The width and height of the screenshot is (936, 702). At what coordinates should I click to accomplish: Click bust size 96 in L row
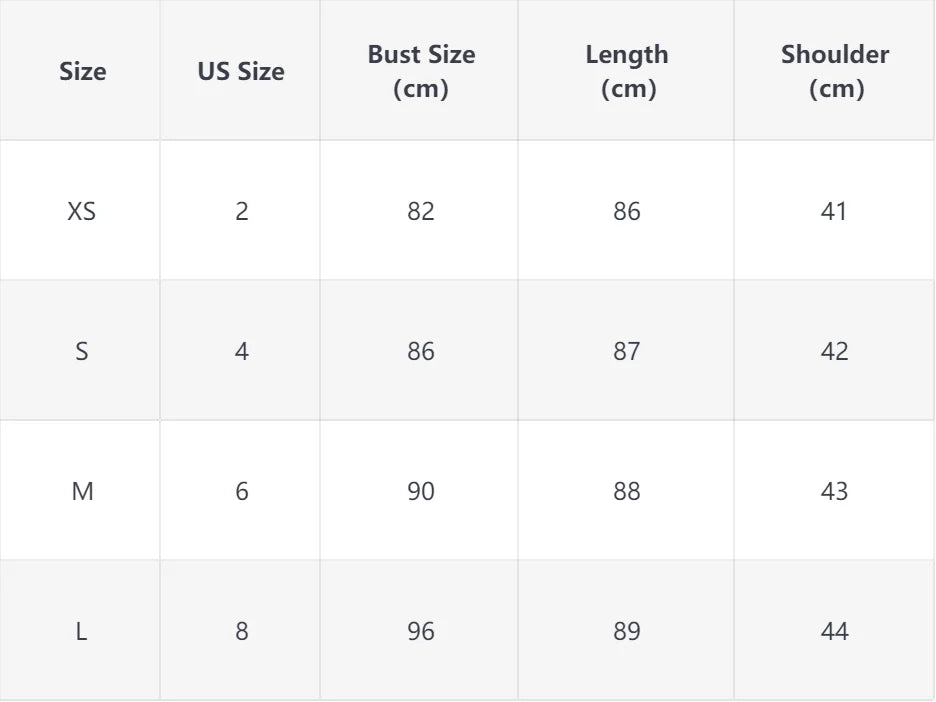pos(421,631)
